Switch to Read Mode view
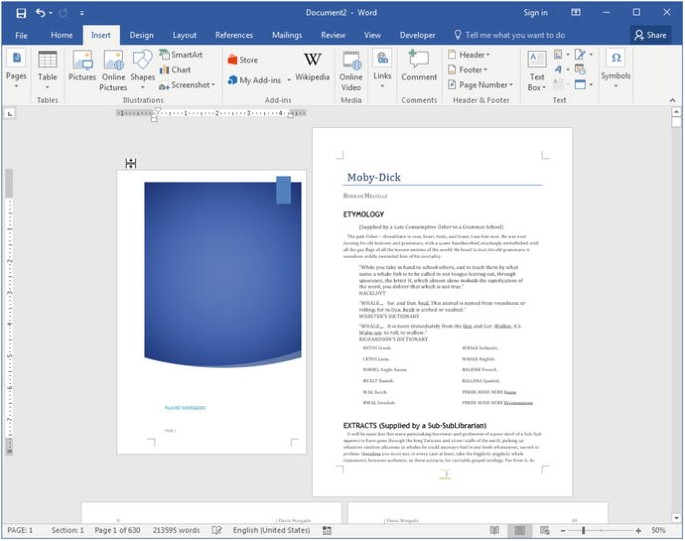Viewport: 685px width, 541px height. pyautogui.click(x=495, y=530)
